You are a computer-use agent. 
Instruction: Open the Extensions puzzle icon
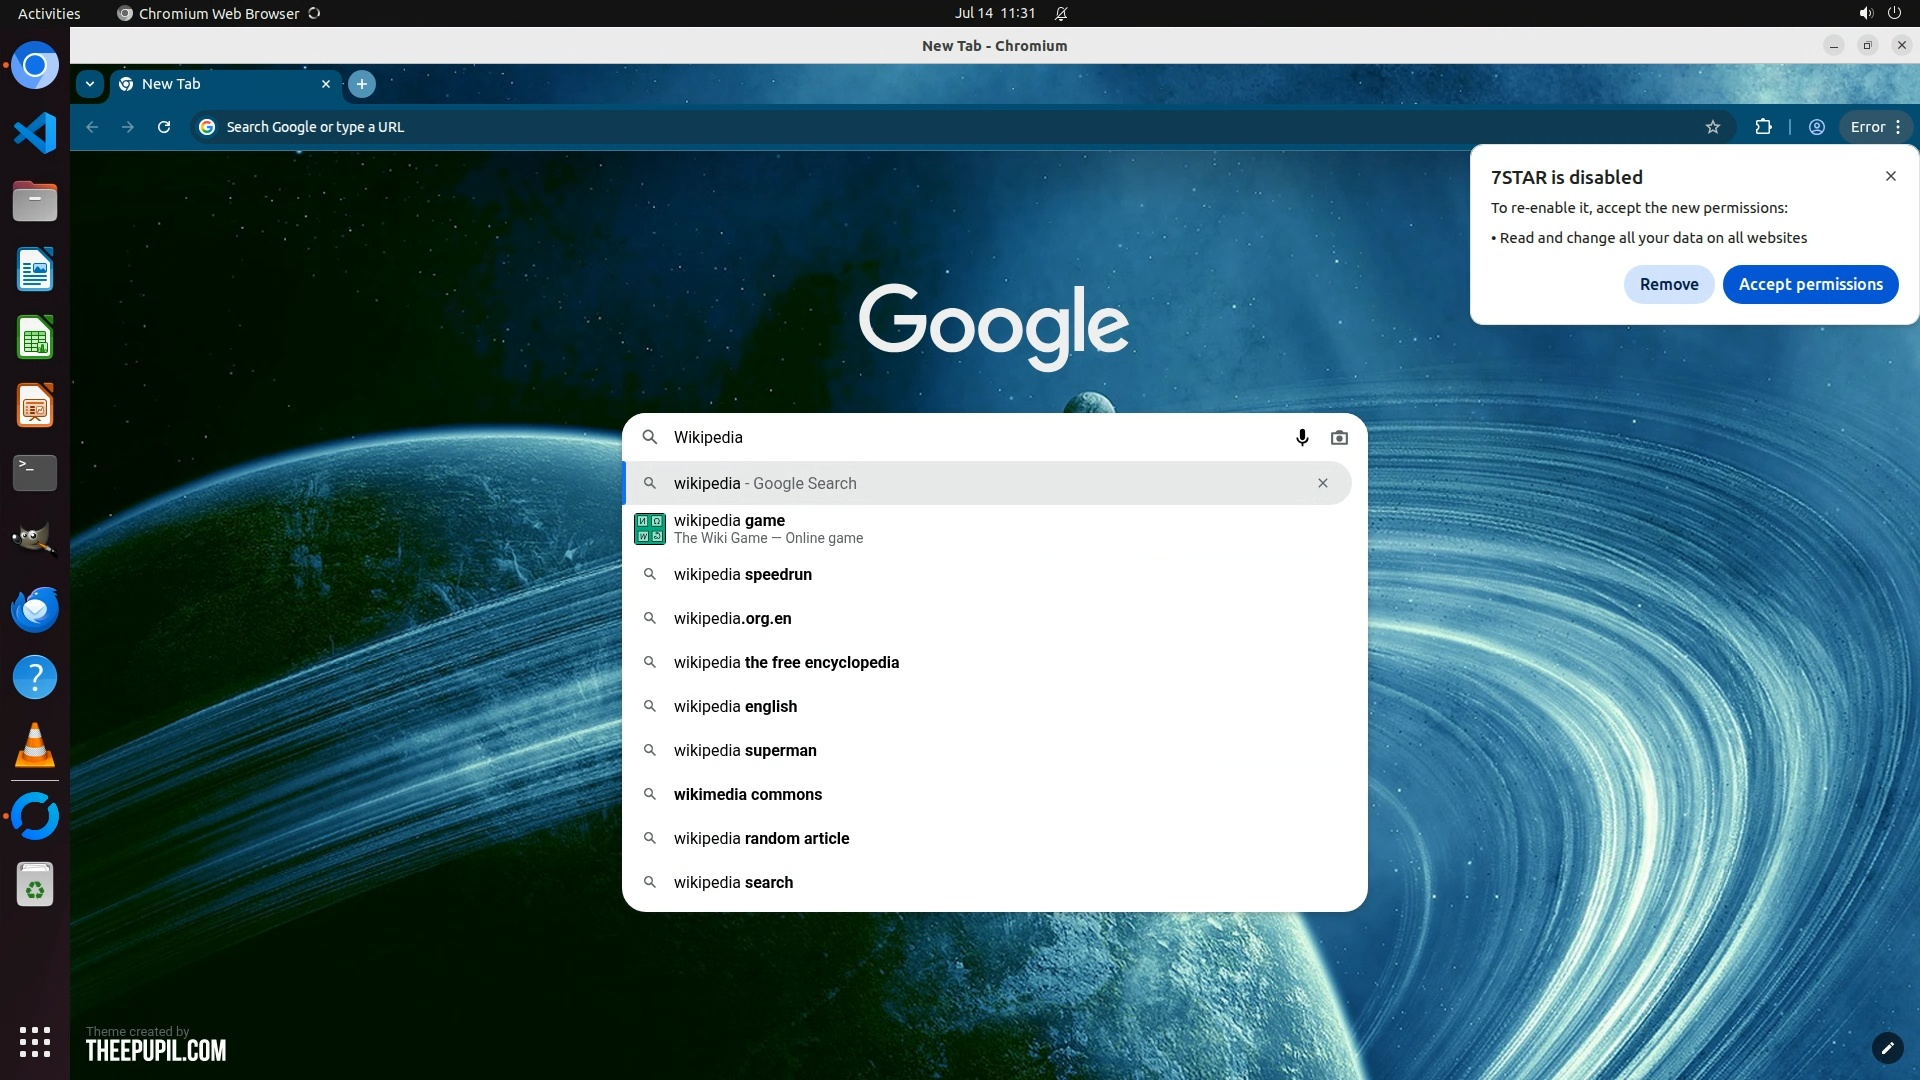pos(1763,127)
